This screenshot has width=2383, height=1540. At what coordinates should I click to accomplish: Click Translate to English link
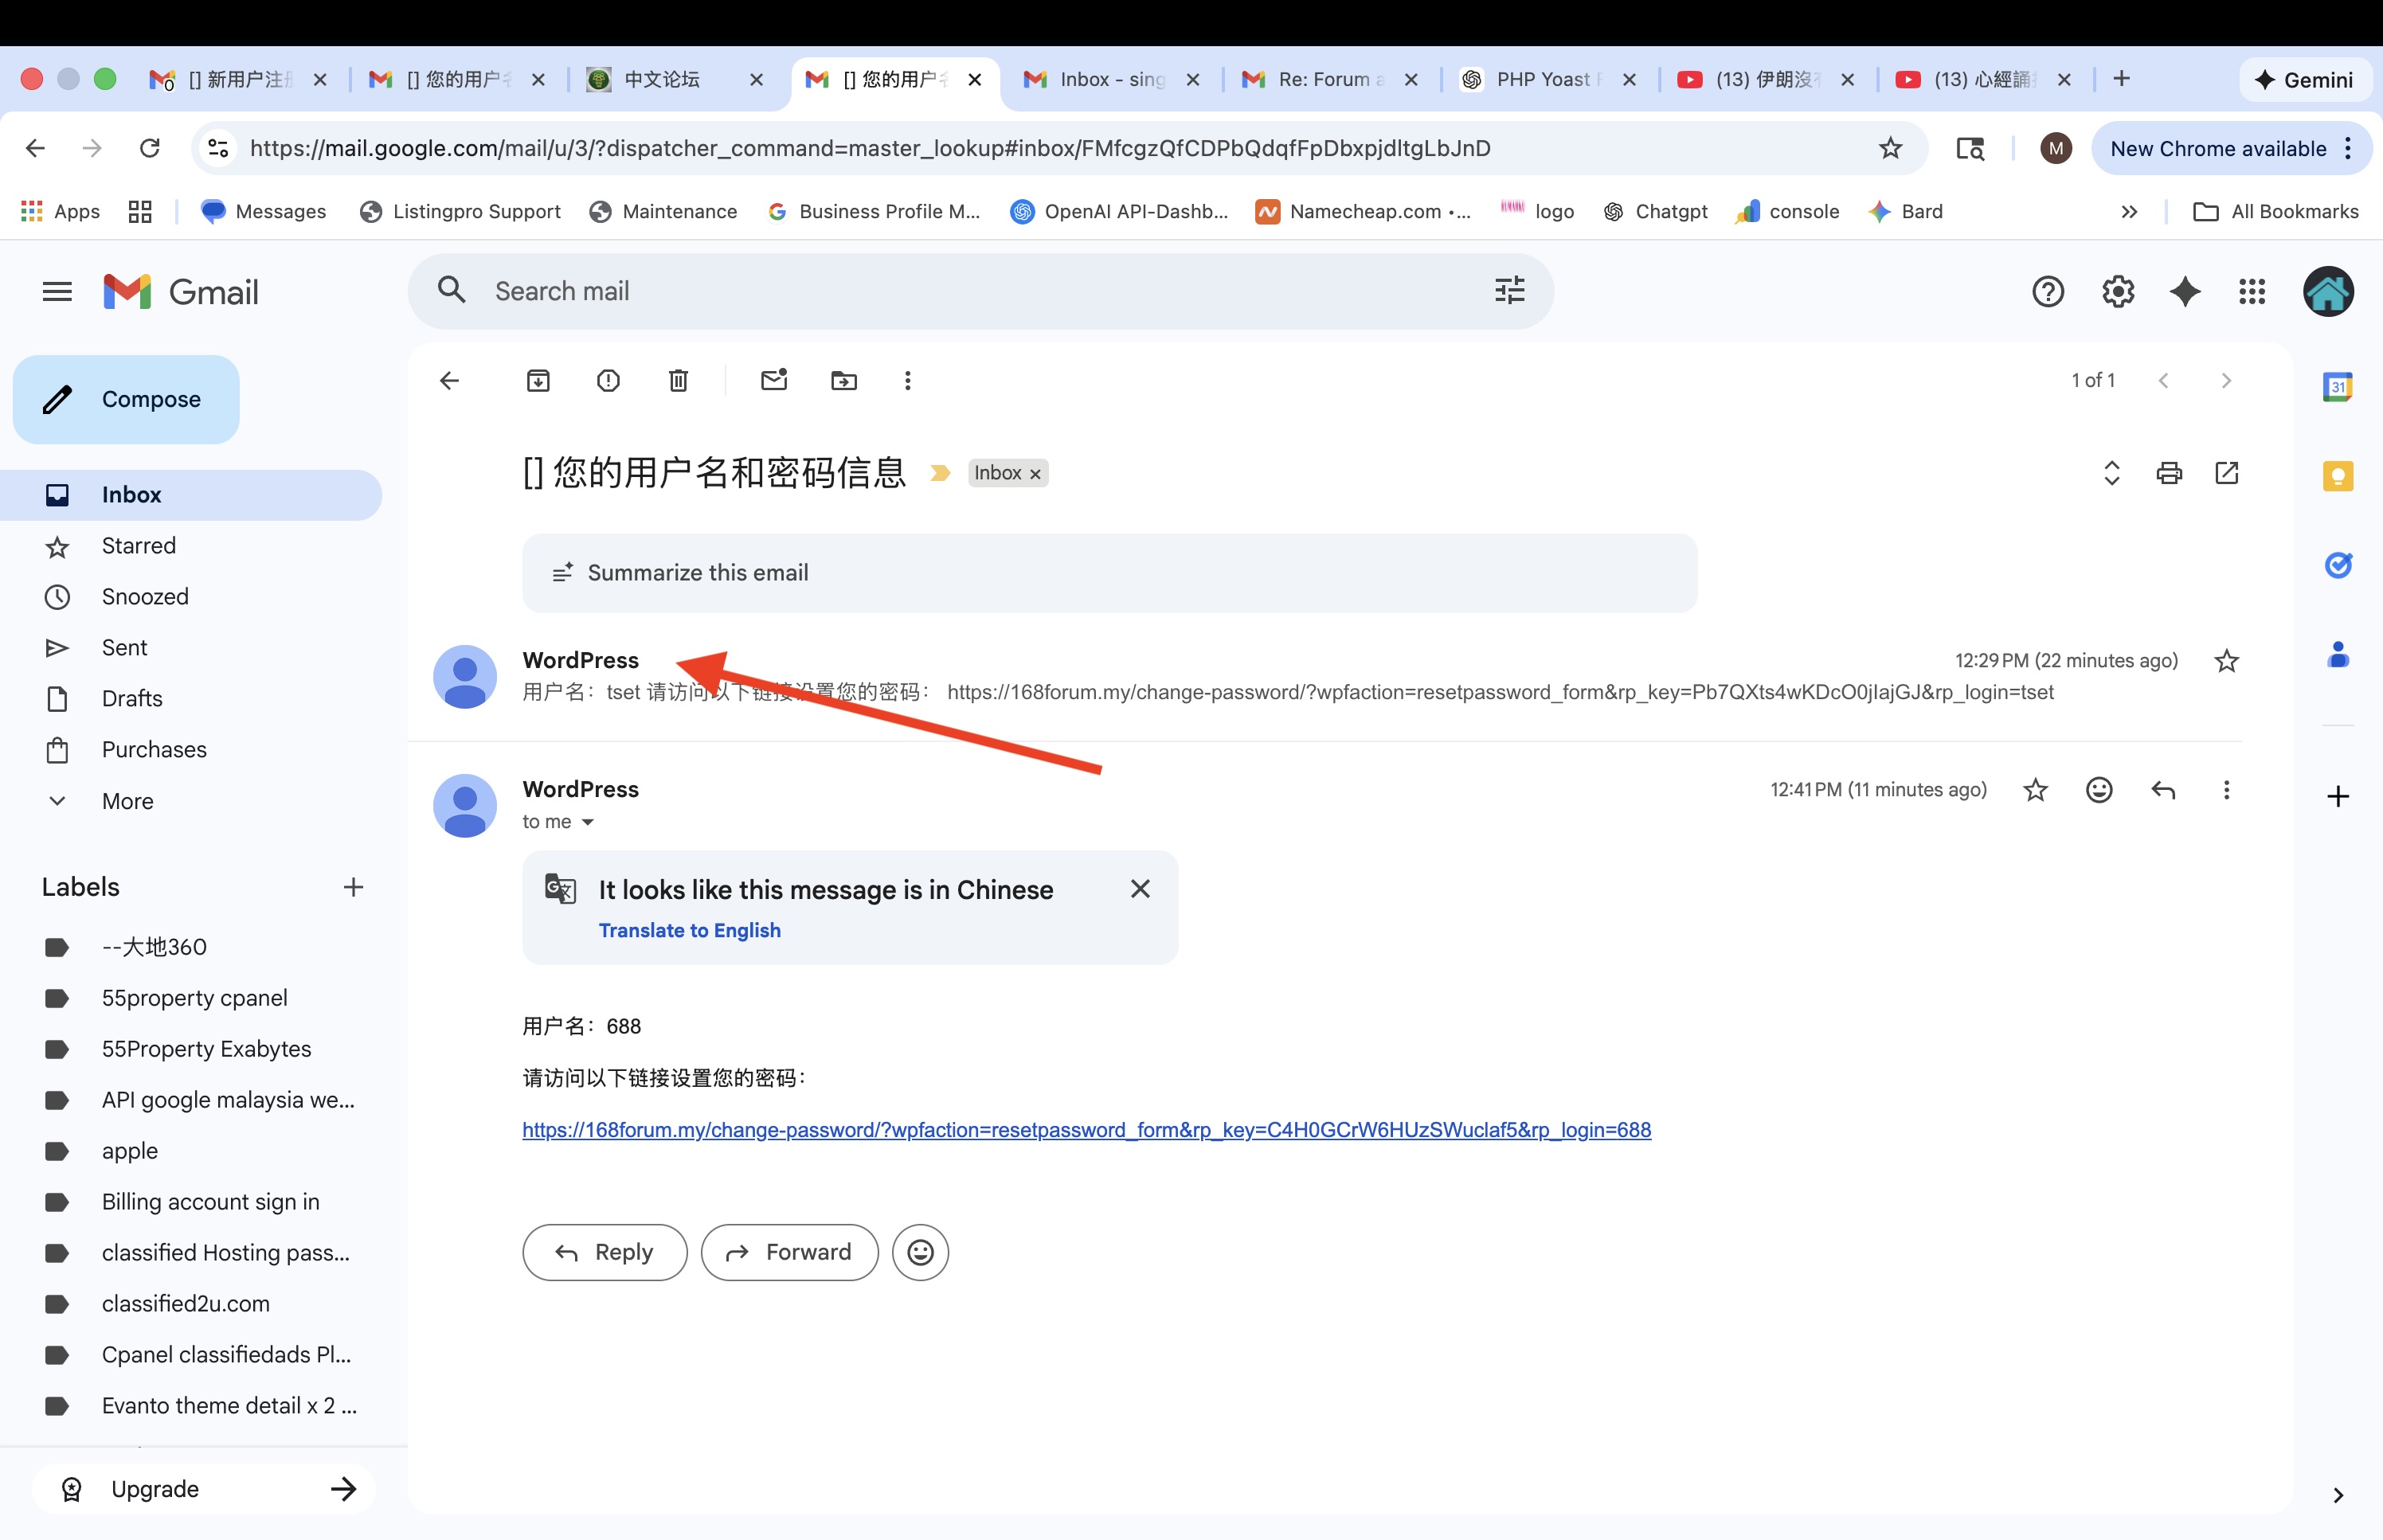[689, 930]
